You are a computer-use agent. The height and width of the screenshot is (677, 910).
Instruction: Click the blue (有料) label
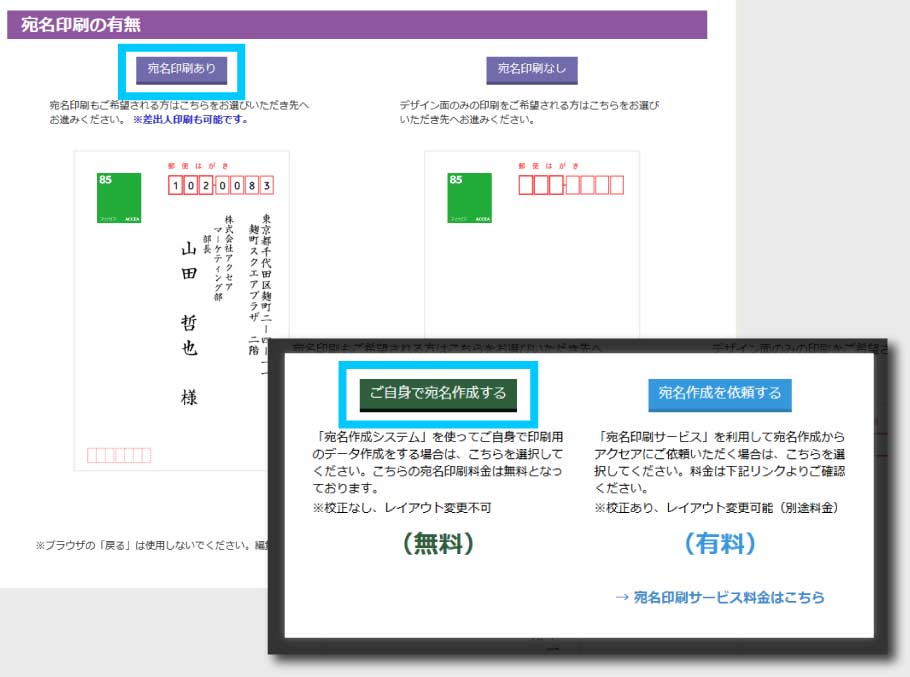(x=719, y=544)
